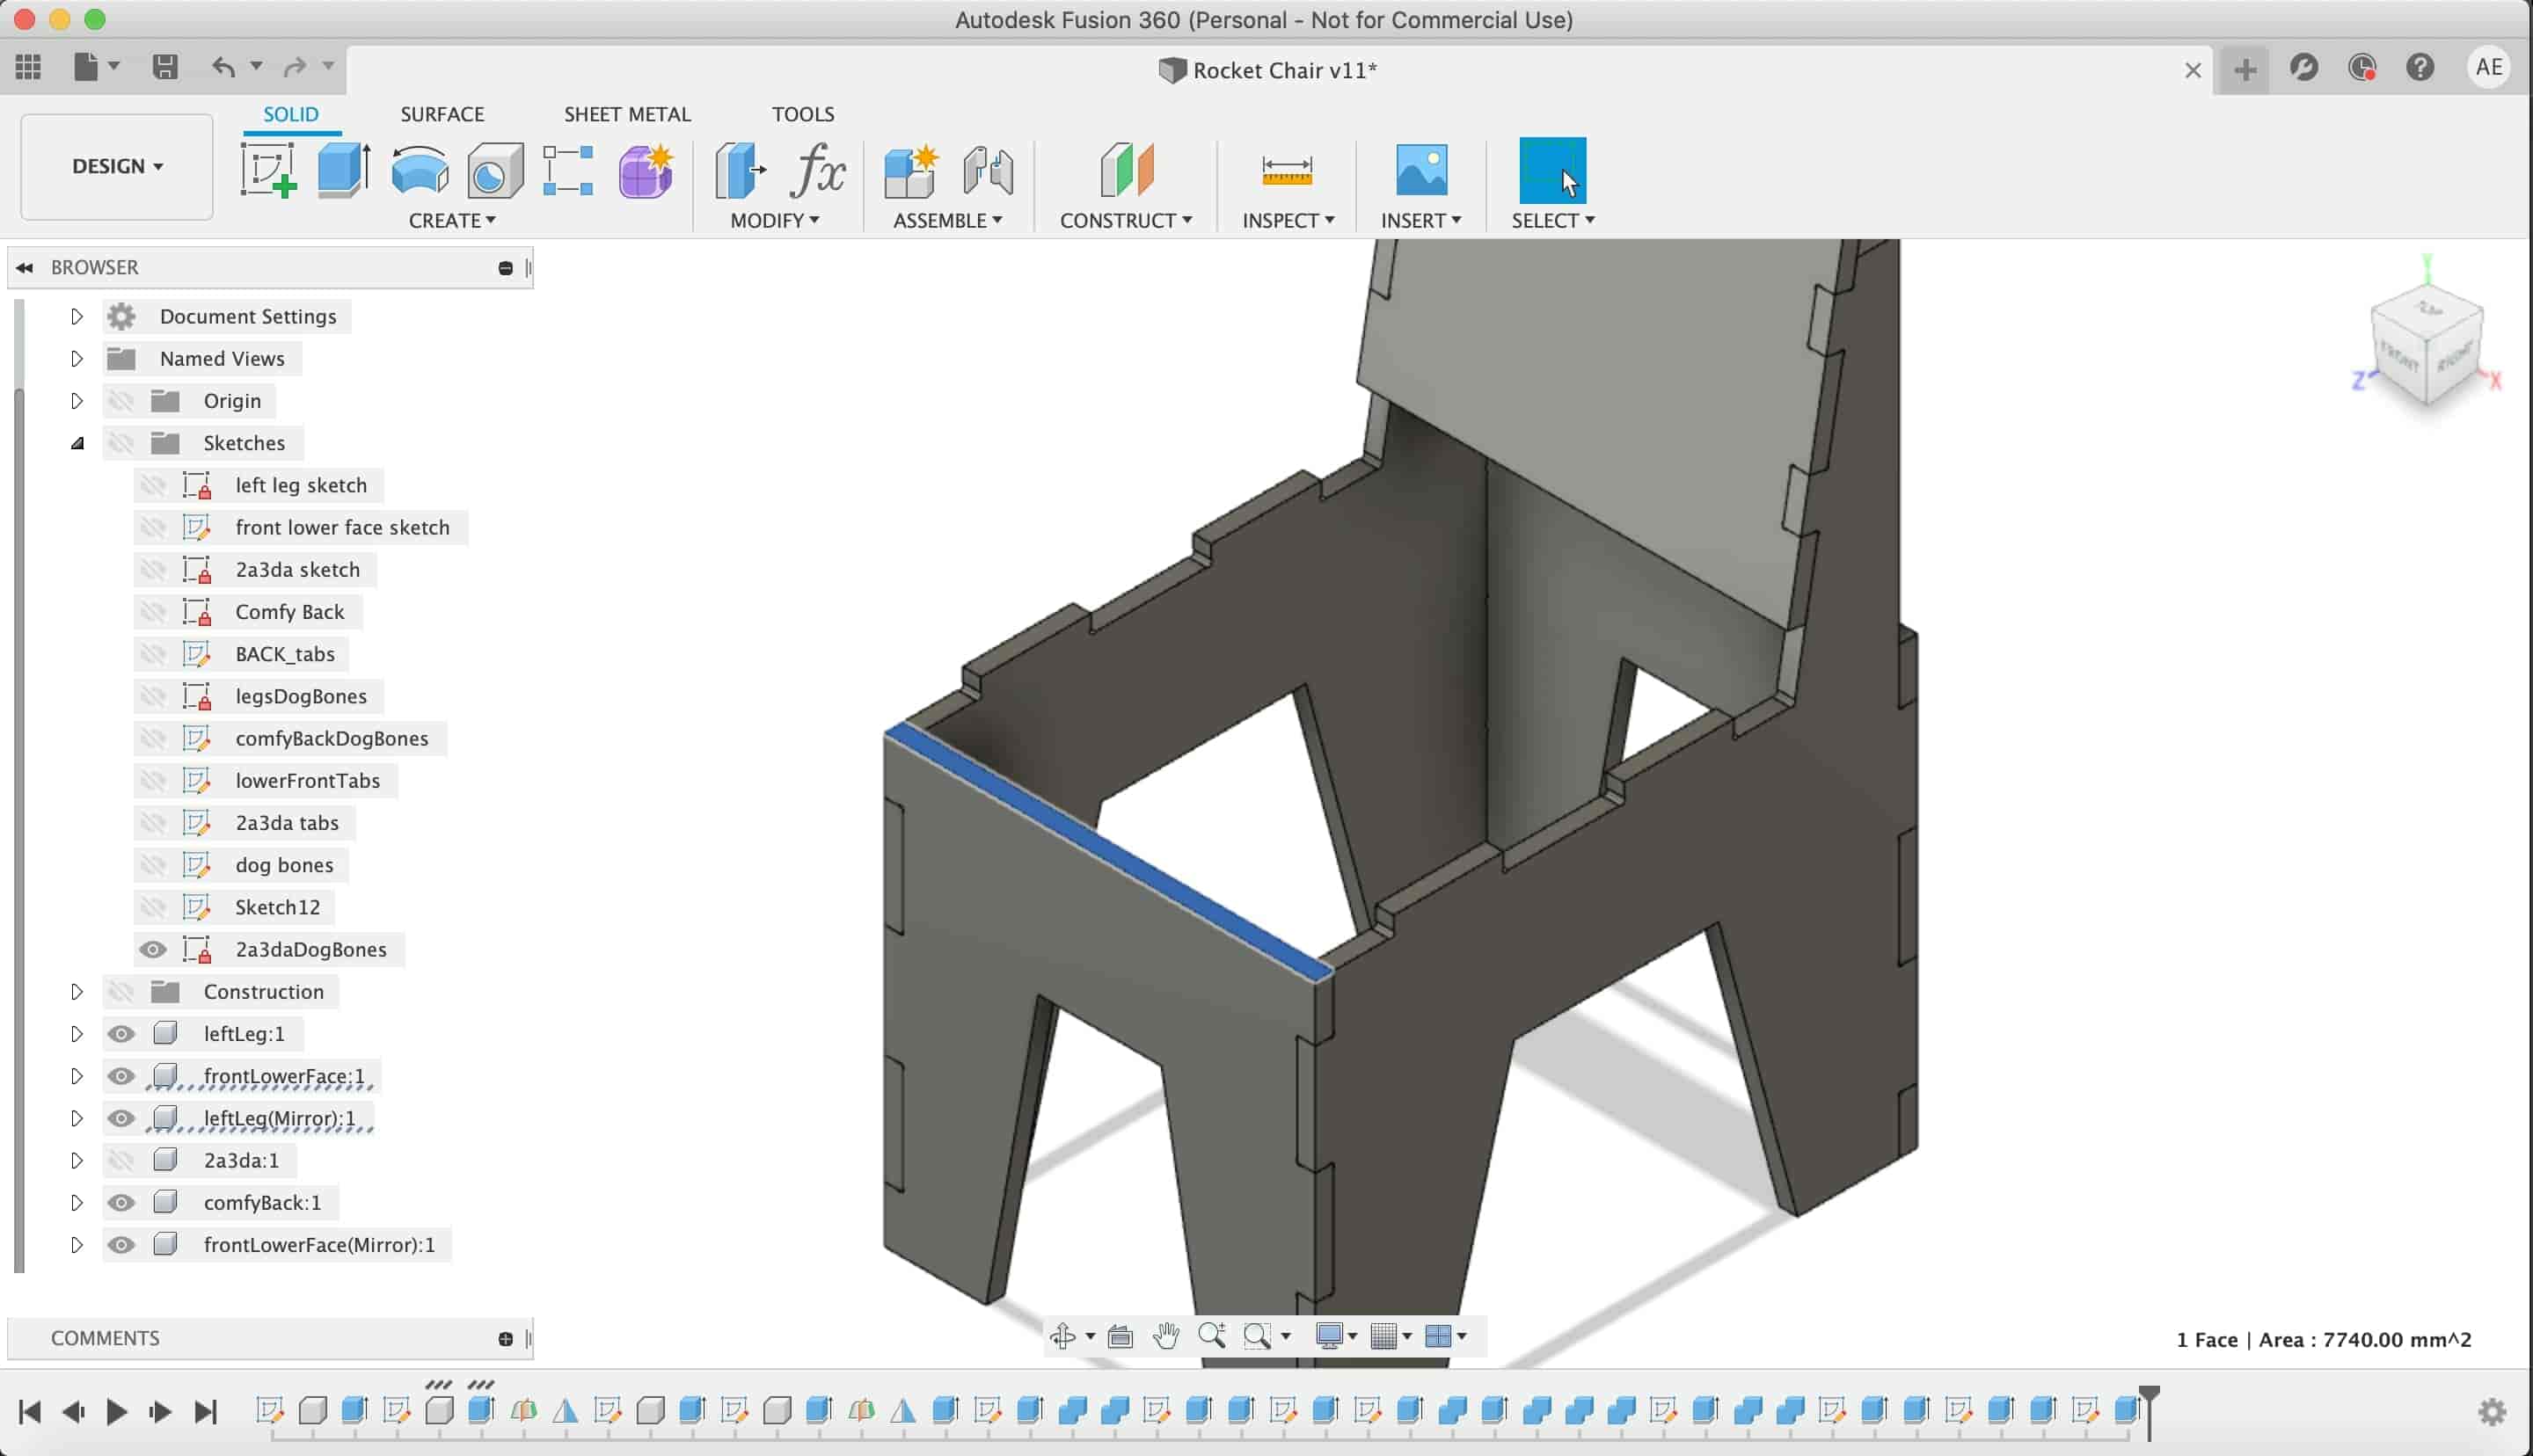The width and height of the screenshot is (2533, 1456).
Task: Open the CREATE dropdown menu
Action: [452, 220]
